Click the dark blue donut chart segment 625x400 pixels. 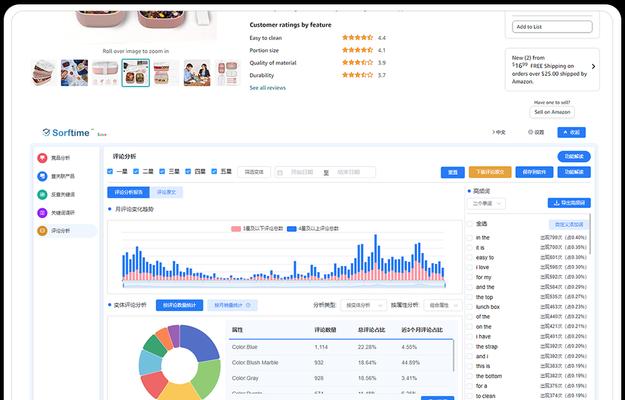tap(201, 341)
